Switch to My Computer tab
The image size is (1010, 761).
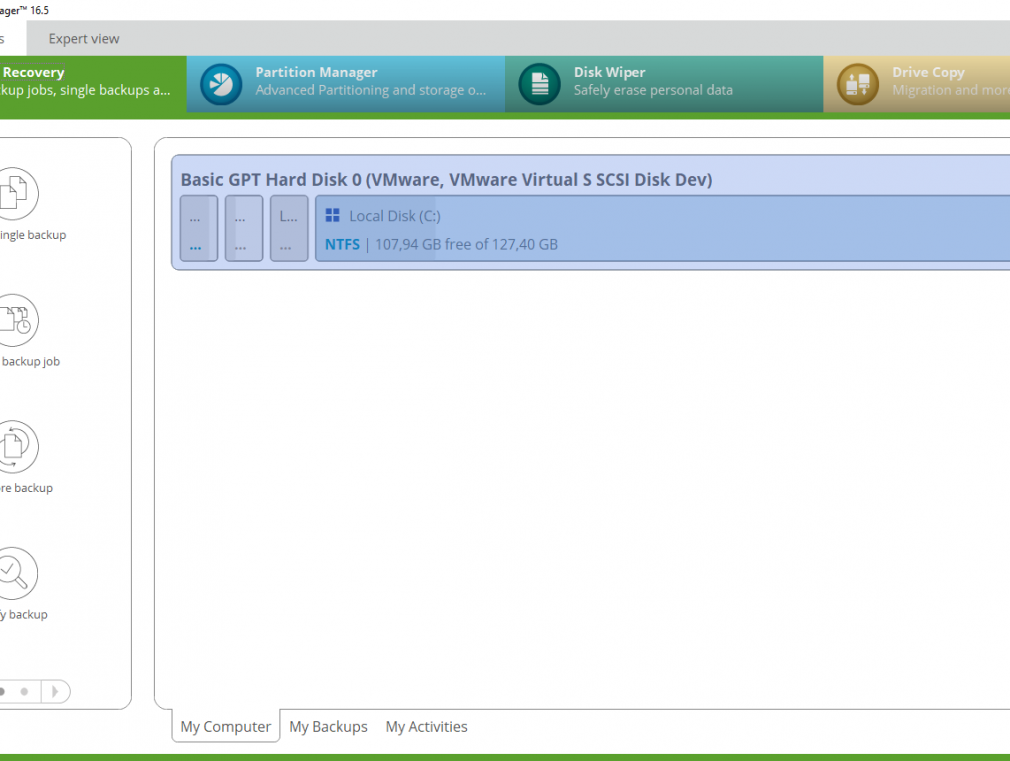click(x=225, y=726)
